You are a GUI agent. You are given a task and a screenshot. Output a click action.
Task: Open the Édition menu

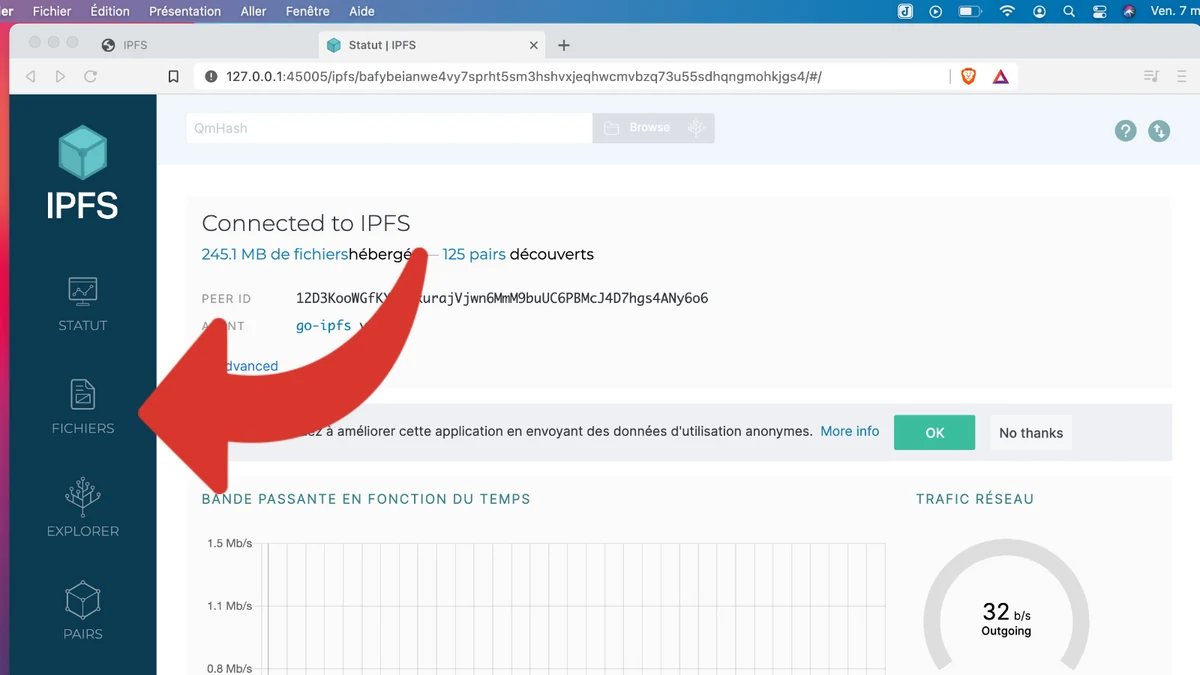(x=110, y=11)
